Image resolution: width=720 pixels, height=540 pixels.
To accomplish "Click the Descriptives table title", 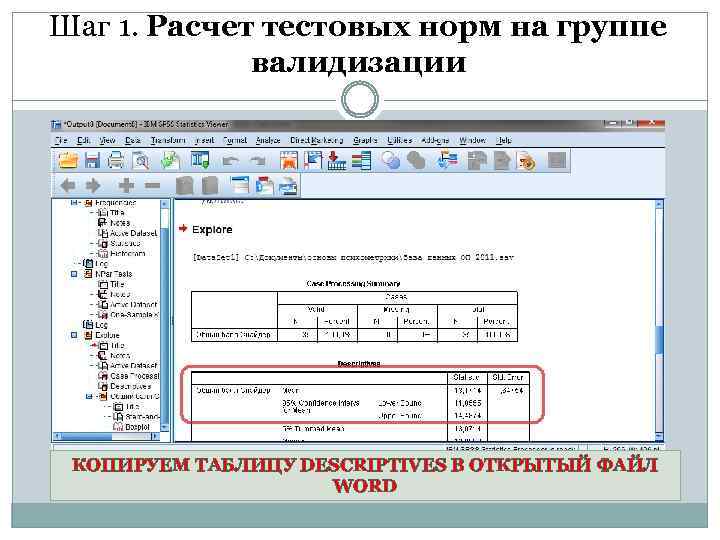I will pyautogui.click(x=359, y=364).
